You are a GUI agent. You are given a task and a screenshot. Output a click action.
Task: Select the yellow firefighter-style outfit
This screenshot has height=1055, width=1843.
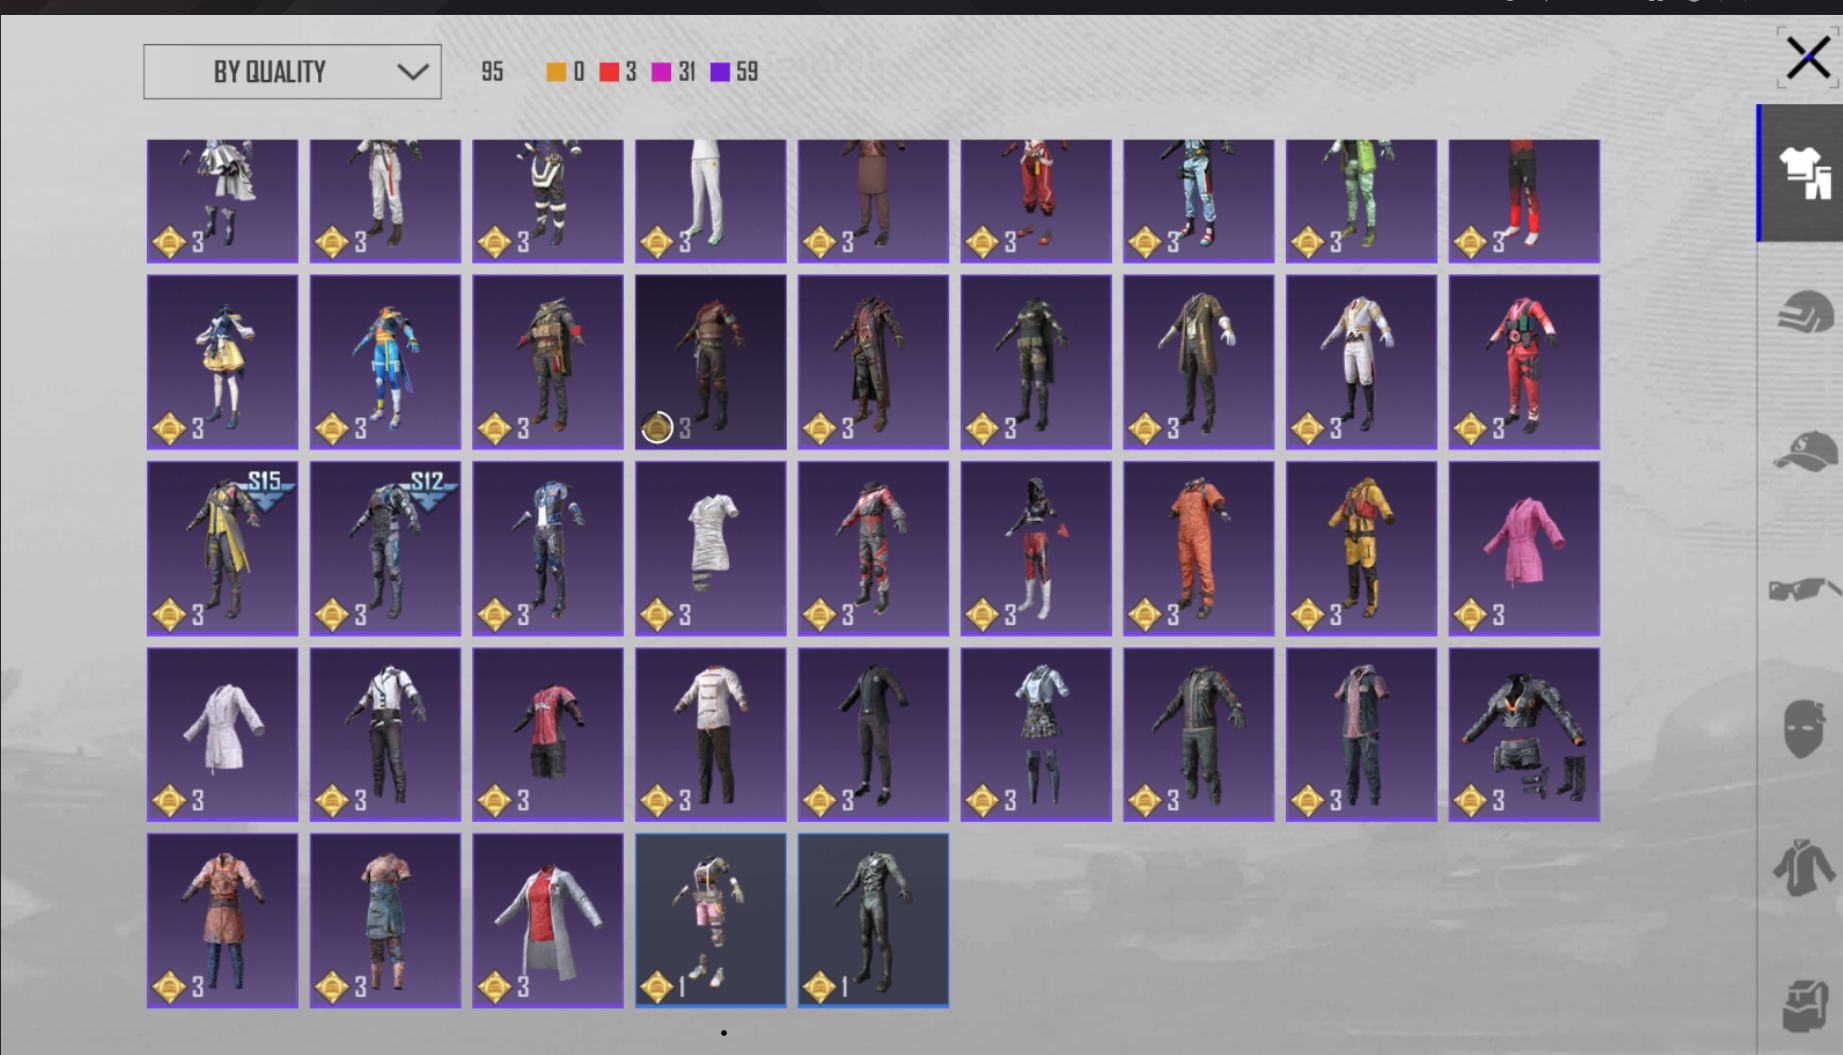point(1361,548)
